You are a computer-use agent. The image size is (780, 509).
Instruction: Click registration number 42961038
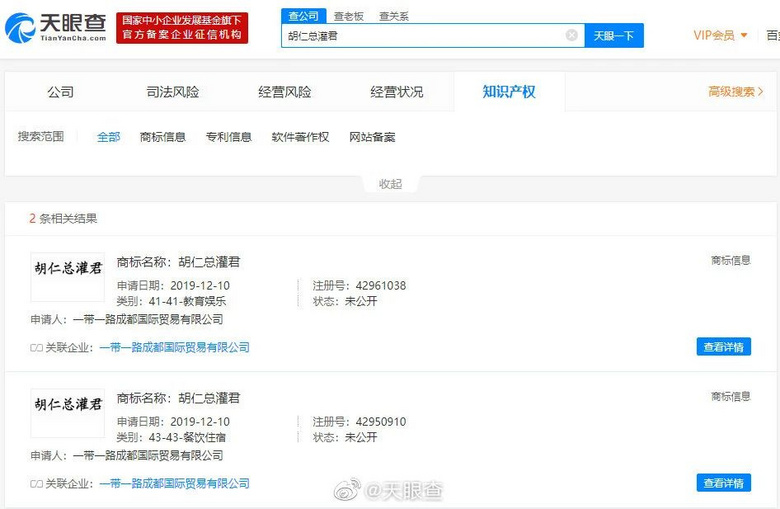(x=381, y=286)
